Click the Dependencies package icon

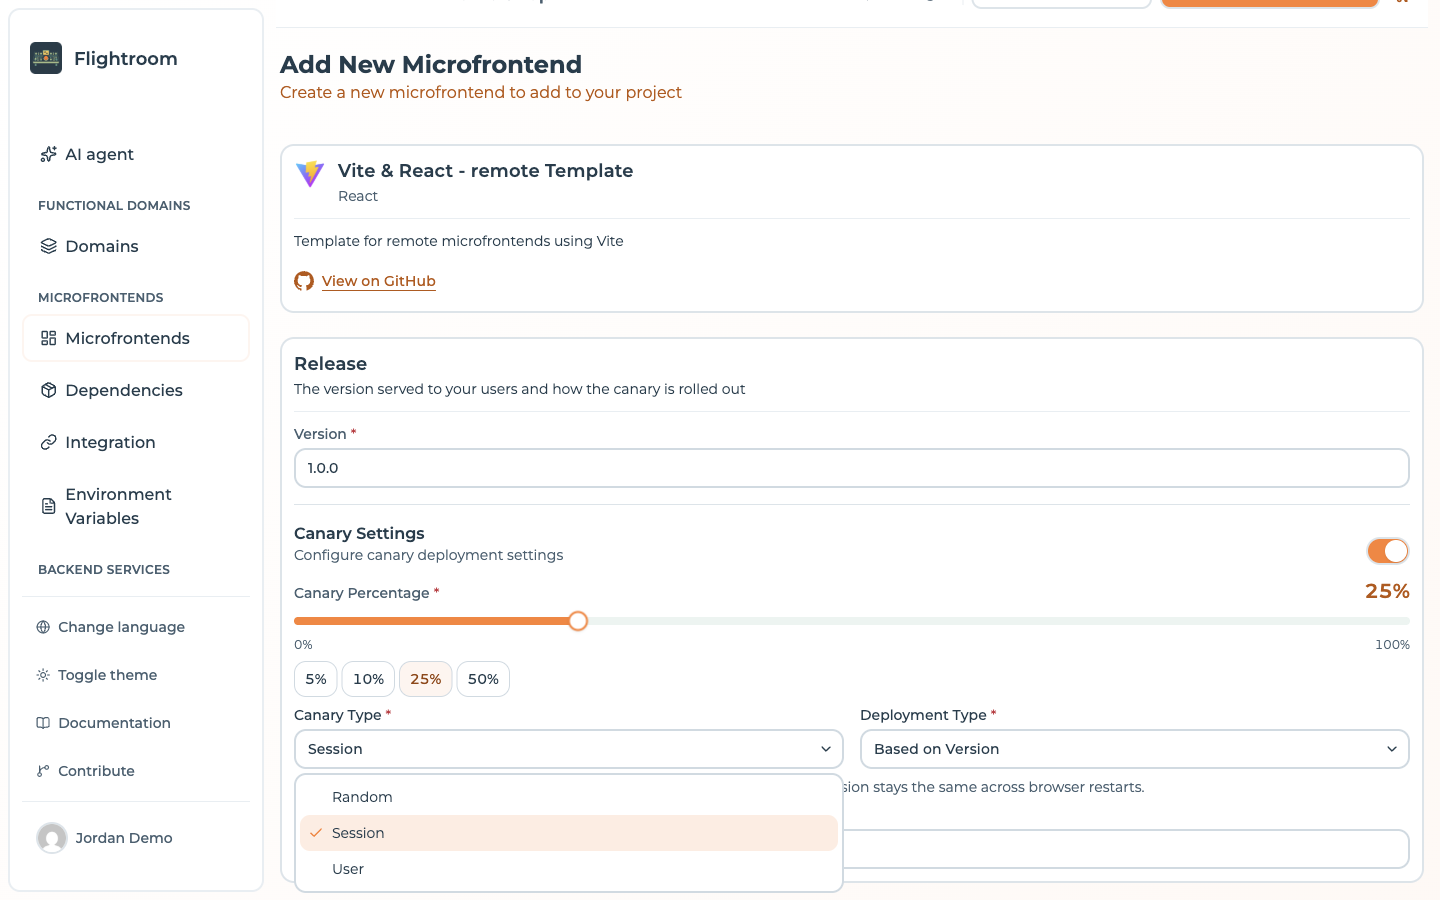(x=48, y=390)
